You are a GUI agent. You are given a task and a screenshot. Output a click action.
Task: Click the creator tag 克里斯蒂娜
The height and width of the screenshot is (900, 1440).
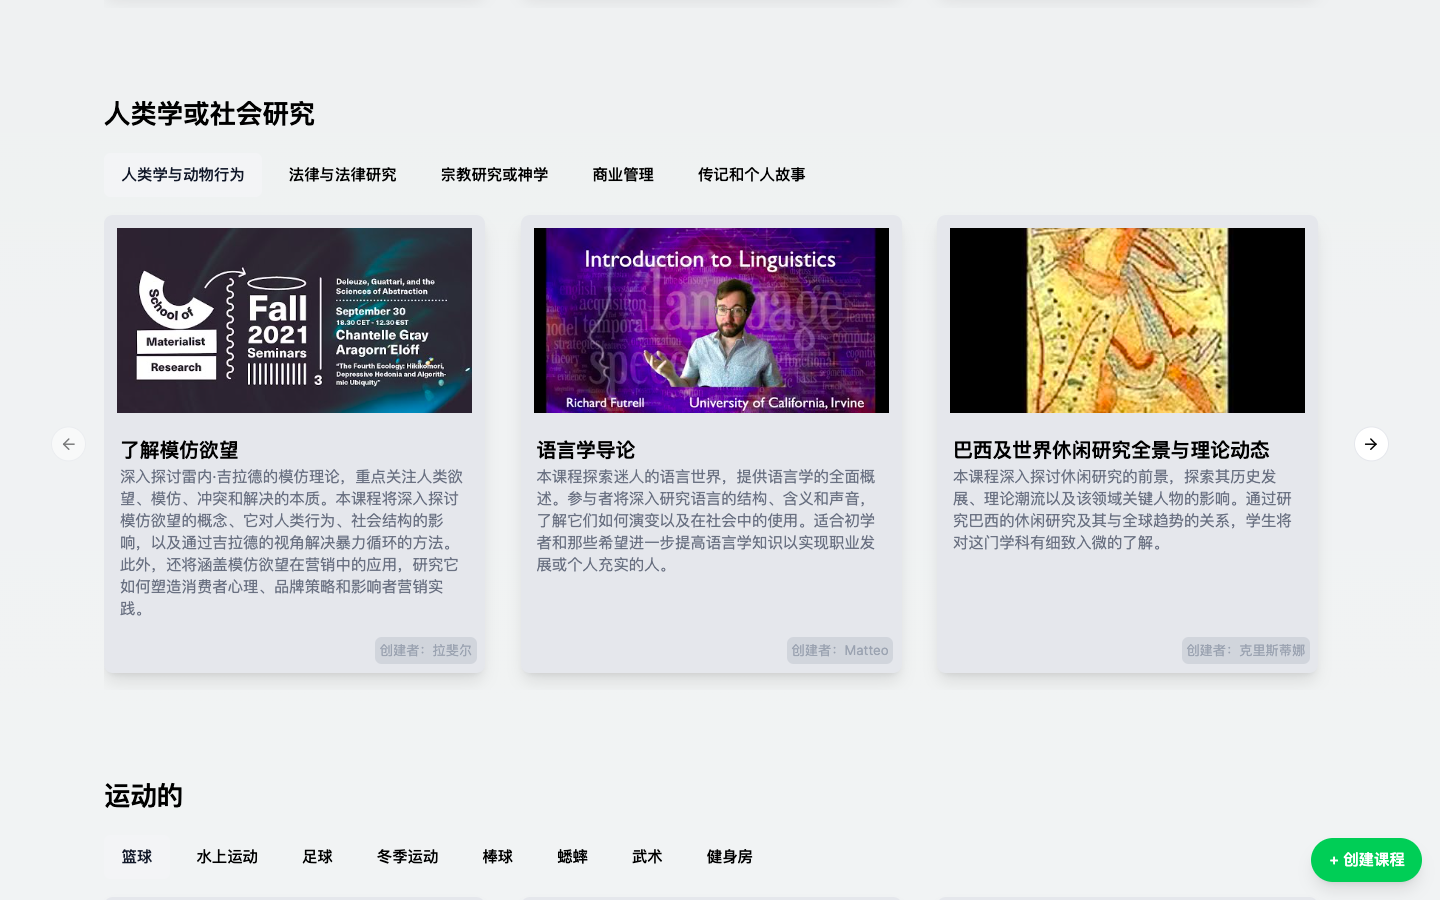(1246, 650)
